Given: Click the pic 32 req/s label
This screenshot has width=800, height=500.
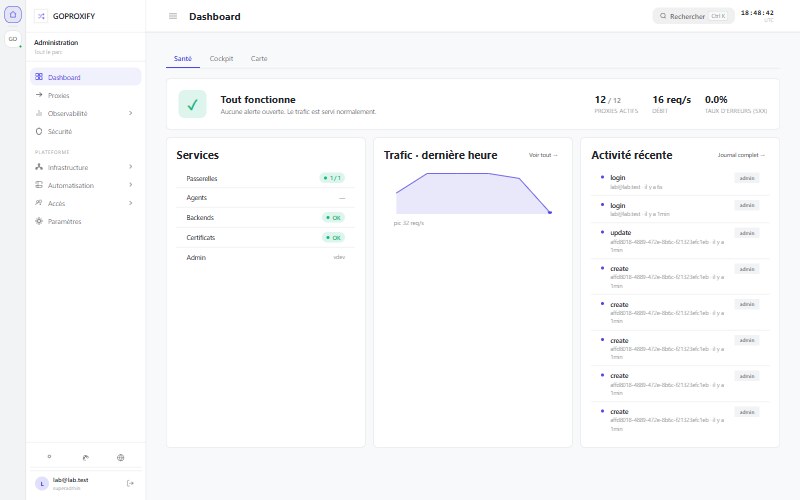Looking at the screenshot, I should (x=409, y=223).
